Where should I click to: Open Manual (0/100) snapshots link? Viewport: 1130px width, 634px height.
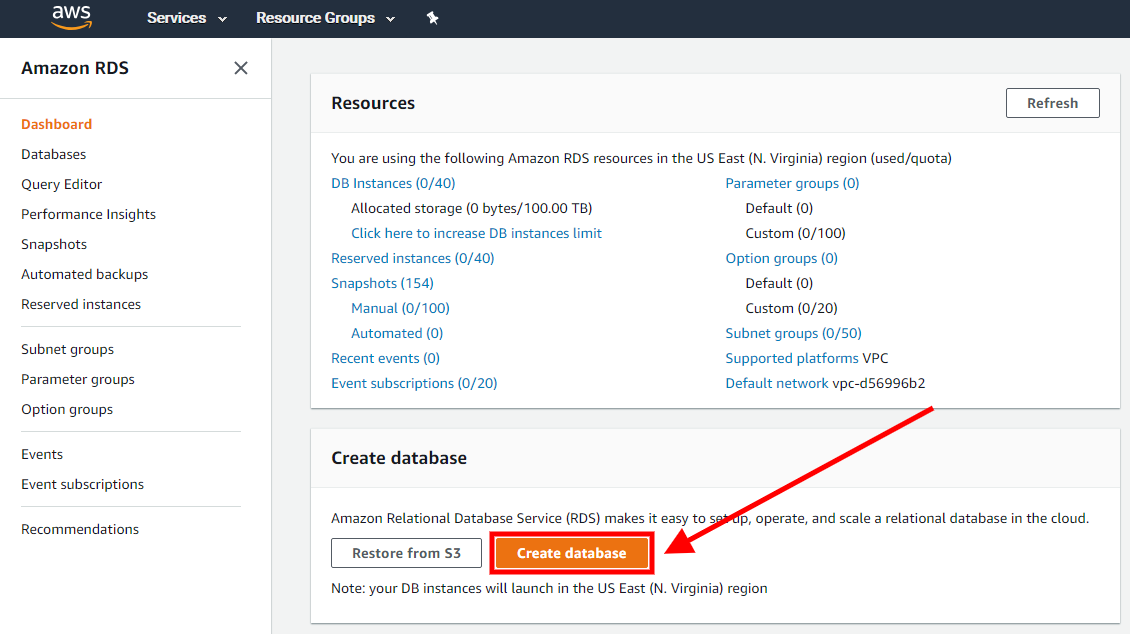tap(400, 308)
